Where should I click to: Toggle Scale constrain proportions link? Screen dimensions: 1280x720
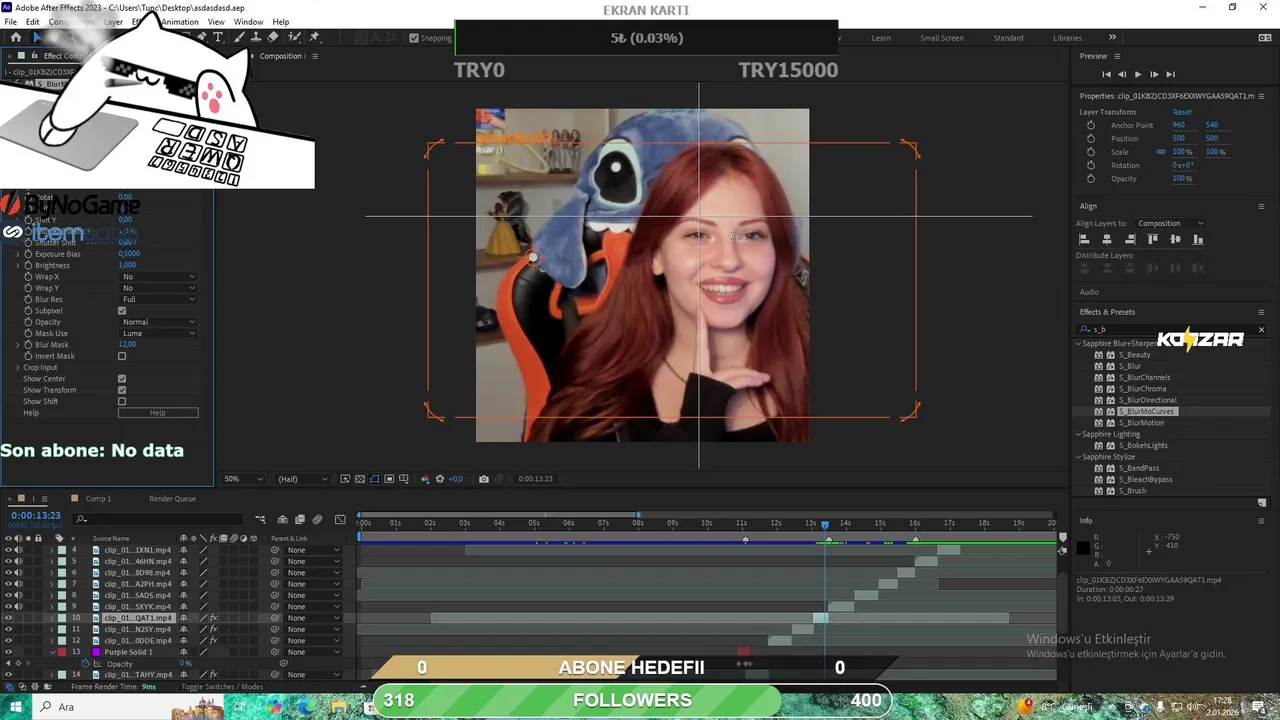tap(1161, 152)
